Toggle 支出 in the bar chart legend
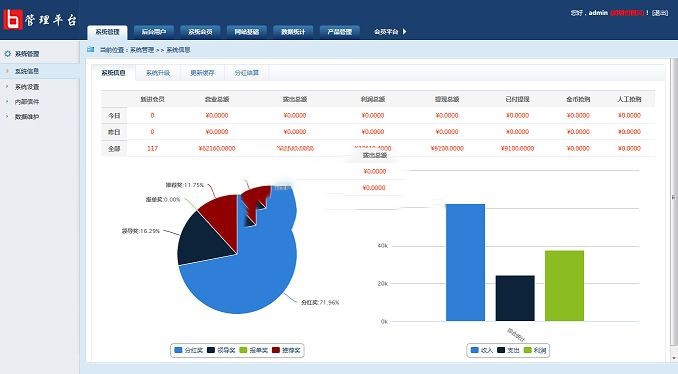678x374 pixels. point(508,350)
